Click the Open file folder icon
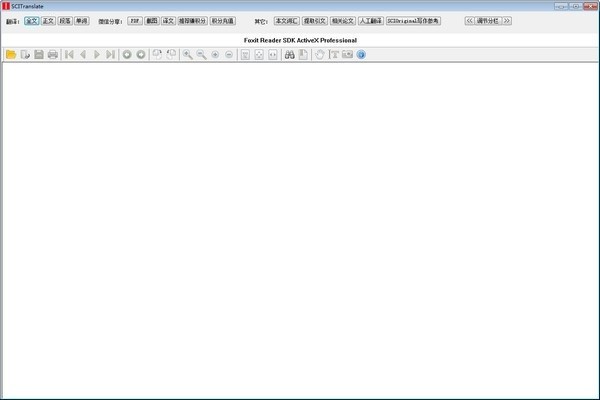This screenshot has height=400, width=600. coord(11,54)
